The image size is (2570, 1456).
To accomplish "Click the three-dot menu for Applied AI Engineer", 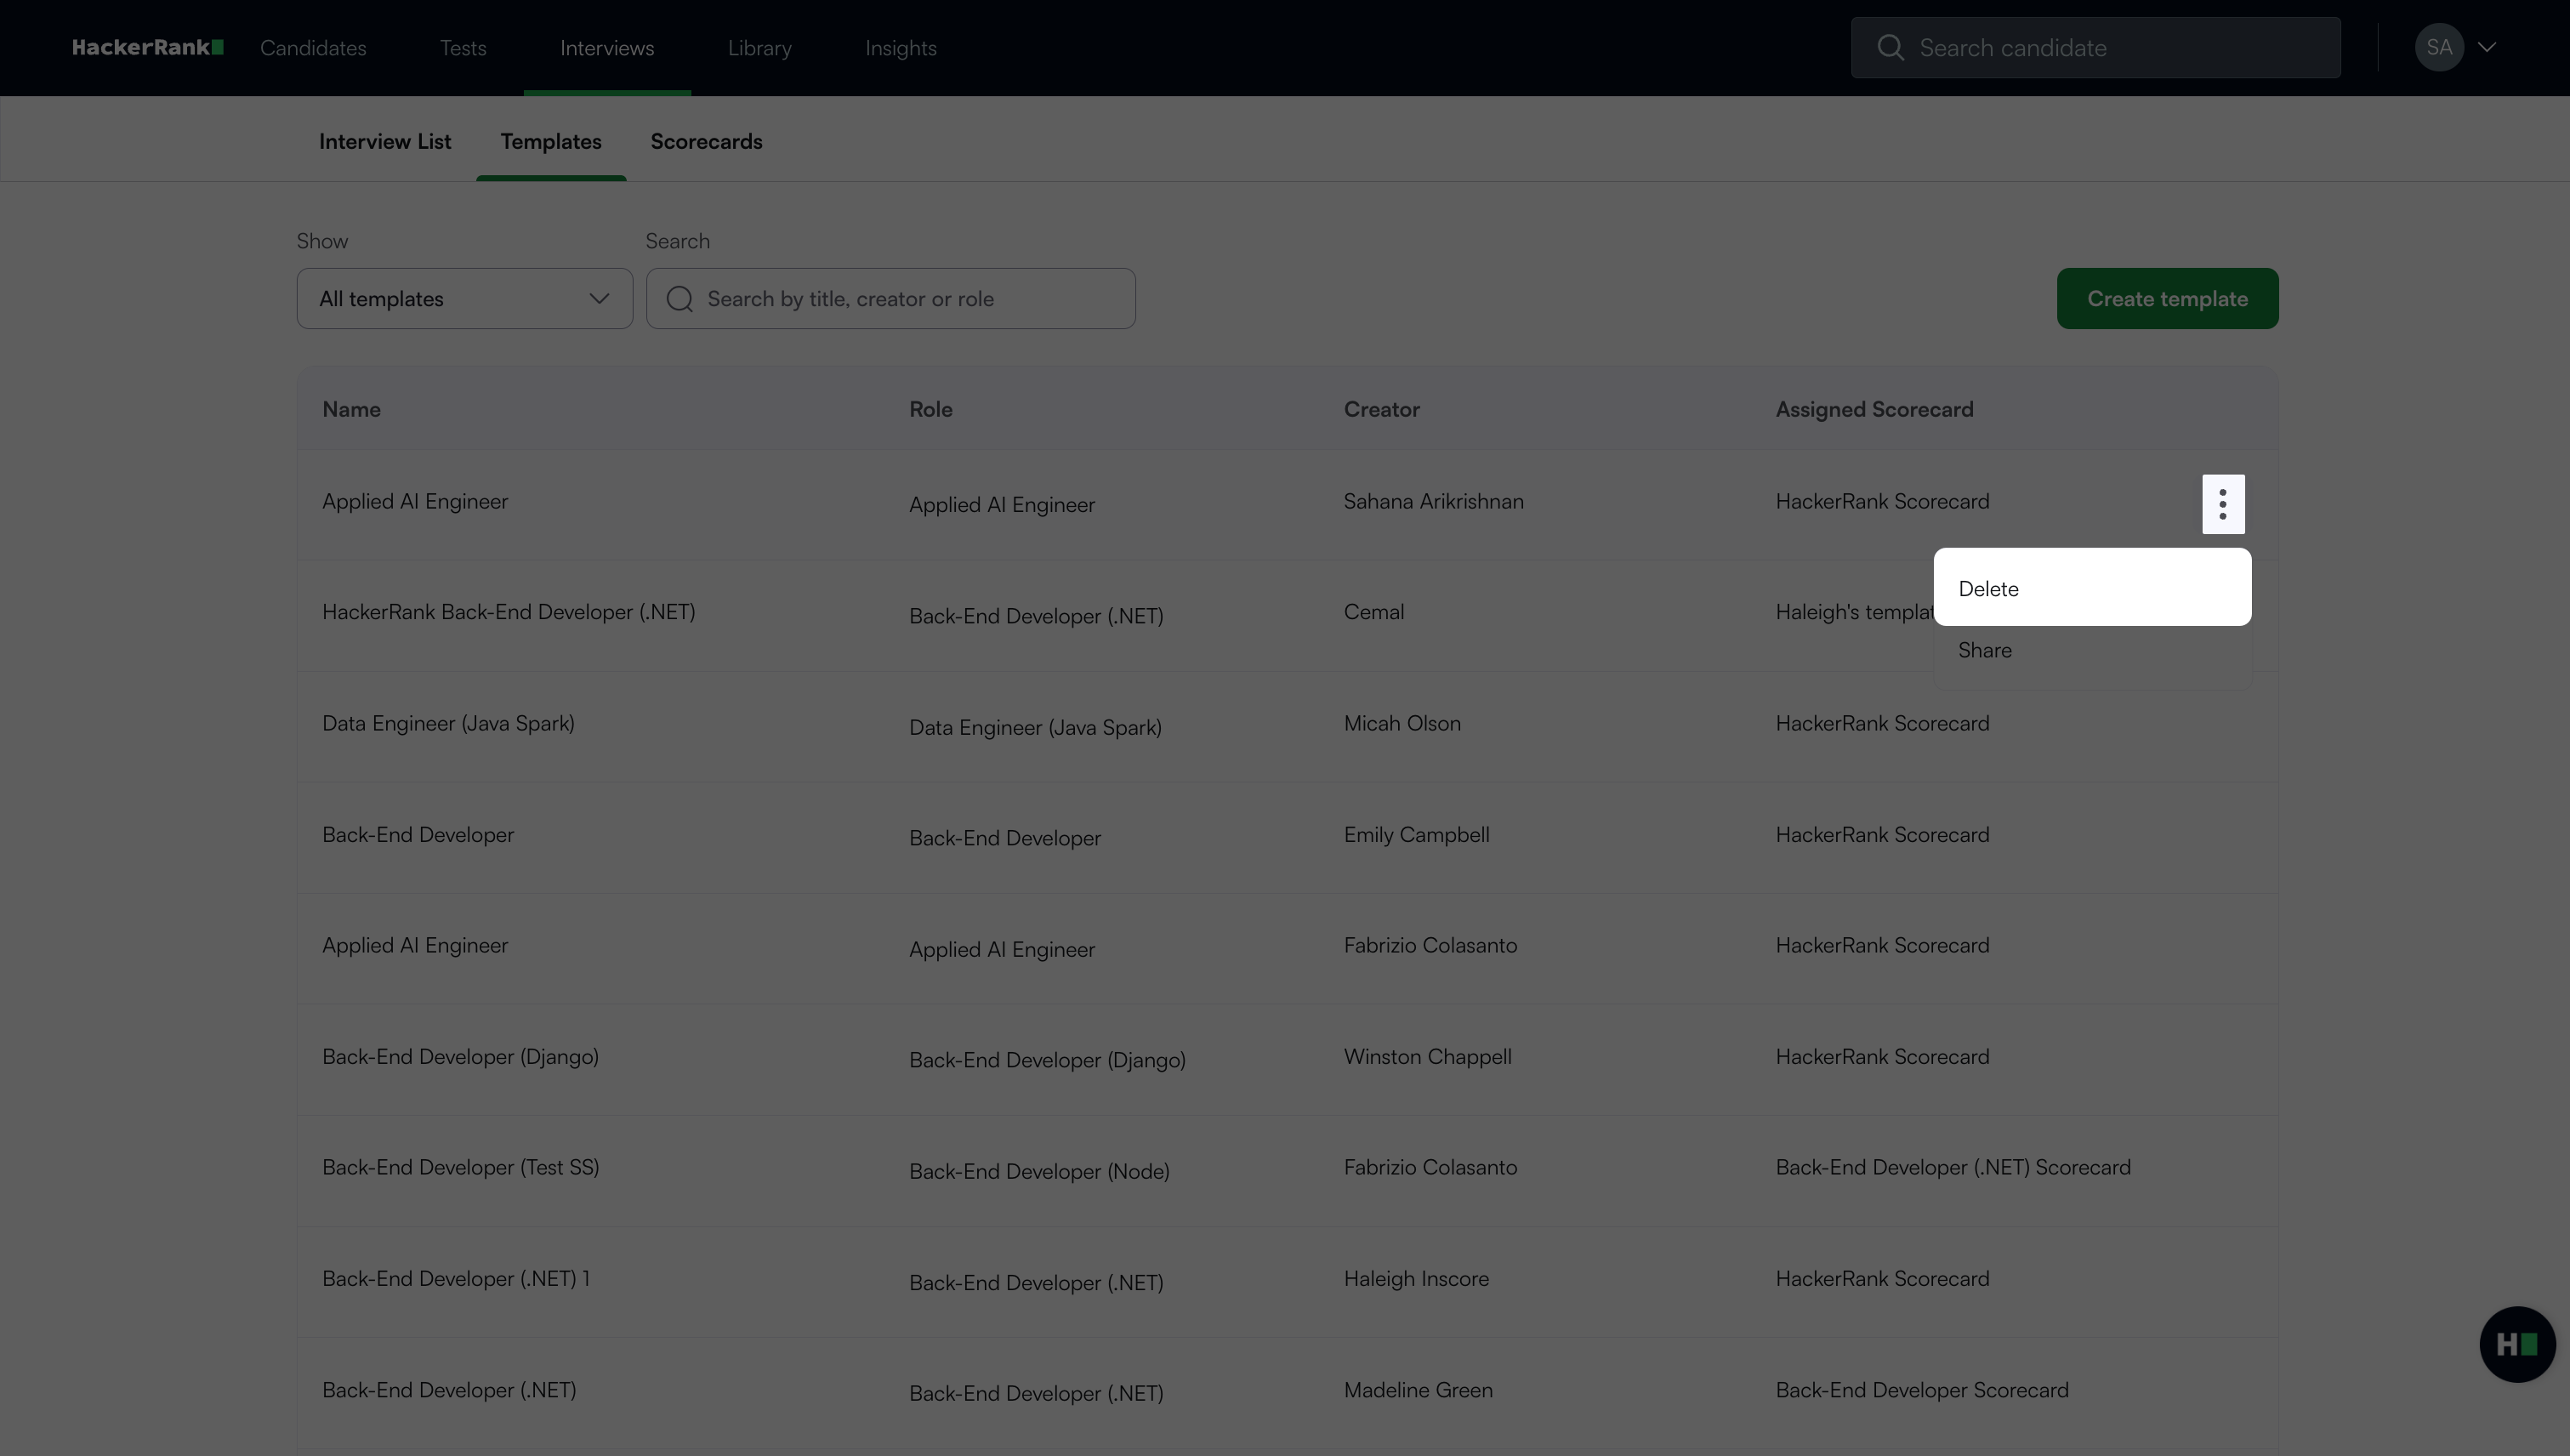I will (x=2222, y=504).
